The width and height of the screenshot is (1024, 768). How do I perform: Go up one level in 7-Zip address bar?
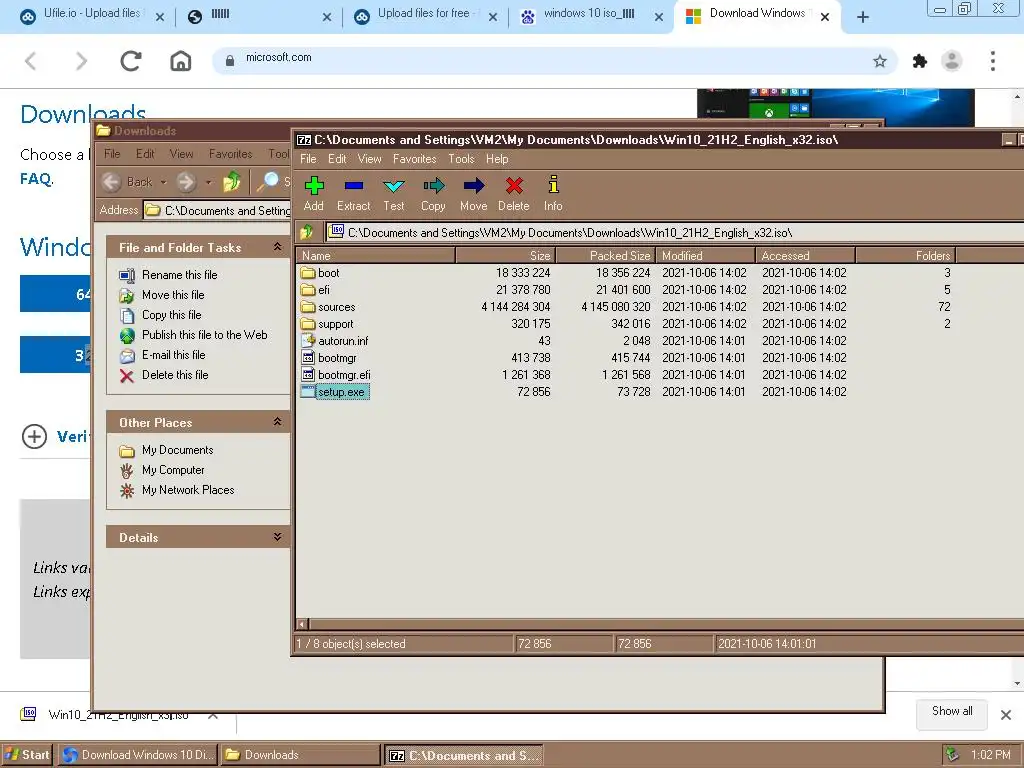click(307, 232)
